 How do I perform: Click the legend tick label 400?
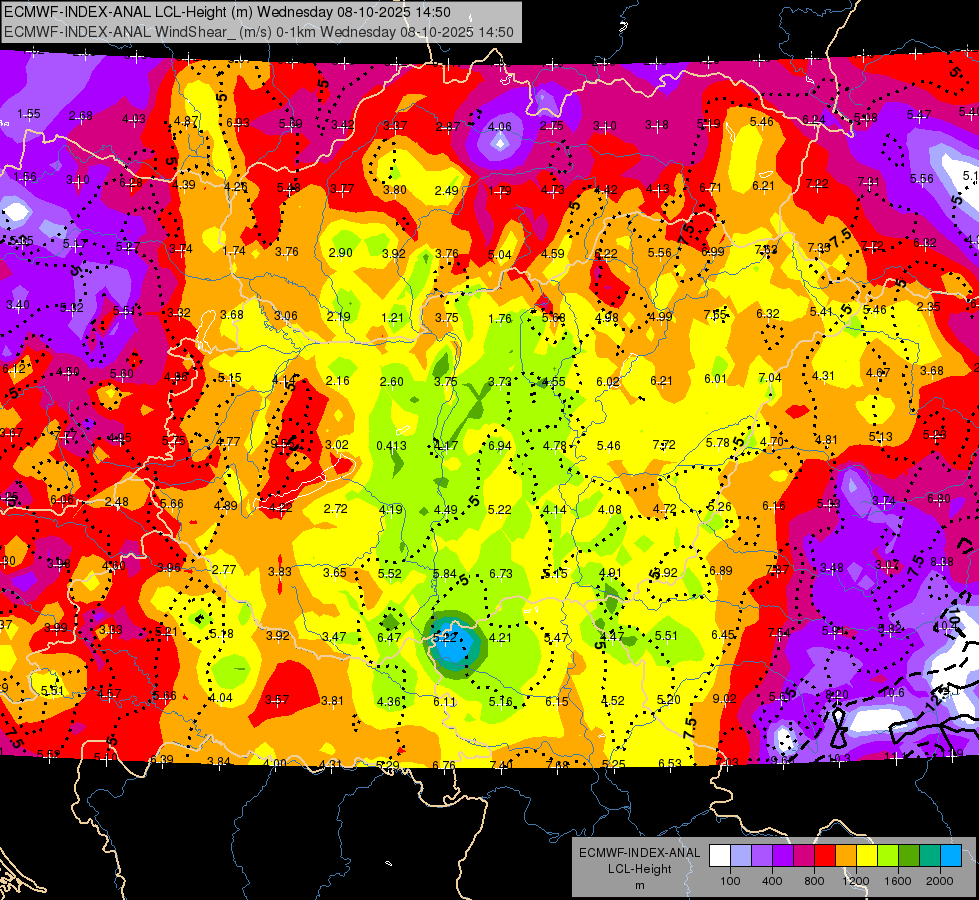click(772, 881)
